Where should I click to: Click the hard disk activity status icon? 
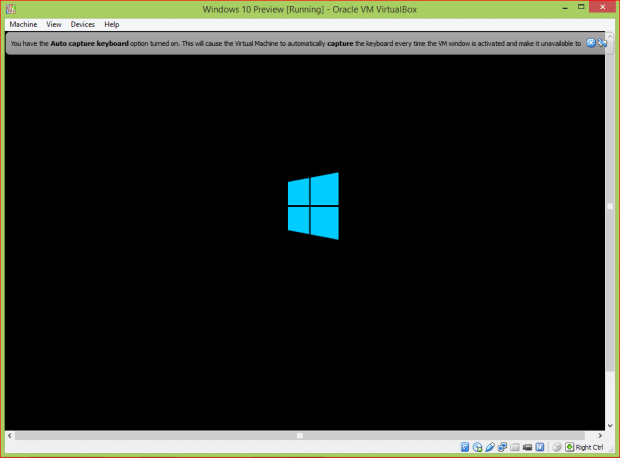(465, 447)
